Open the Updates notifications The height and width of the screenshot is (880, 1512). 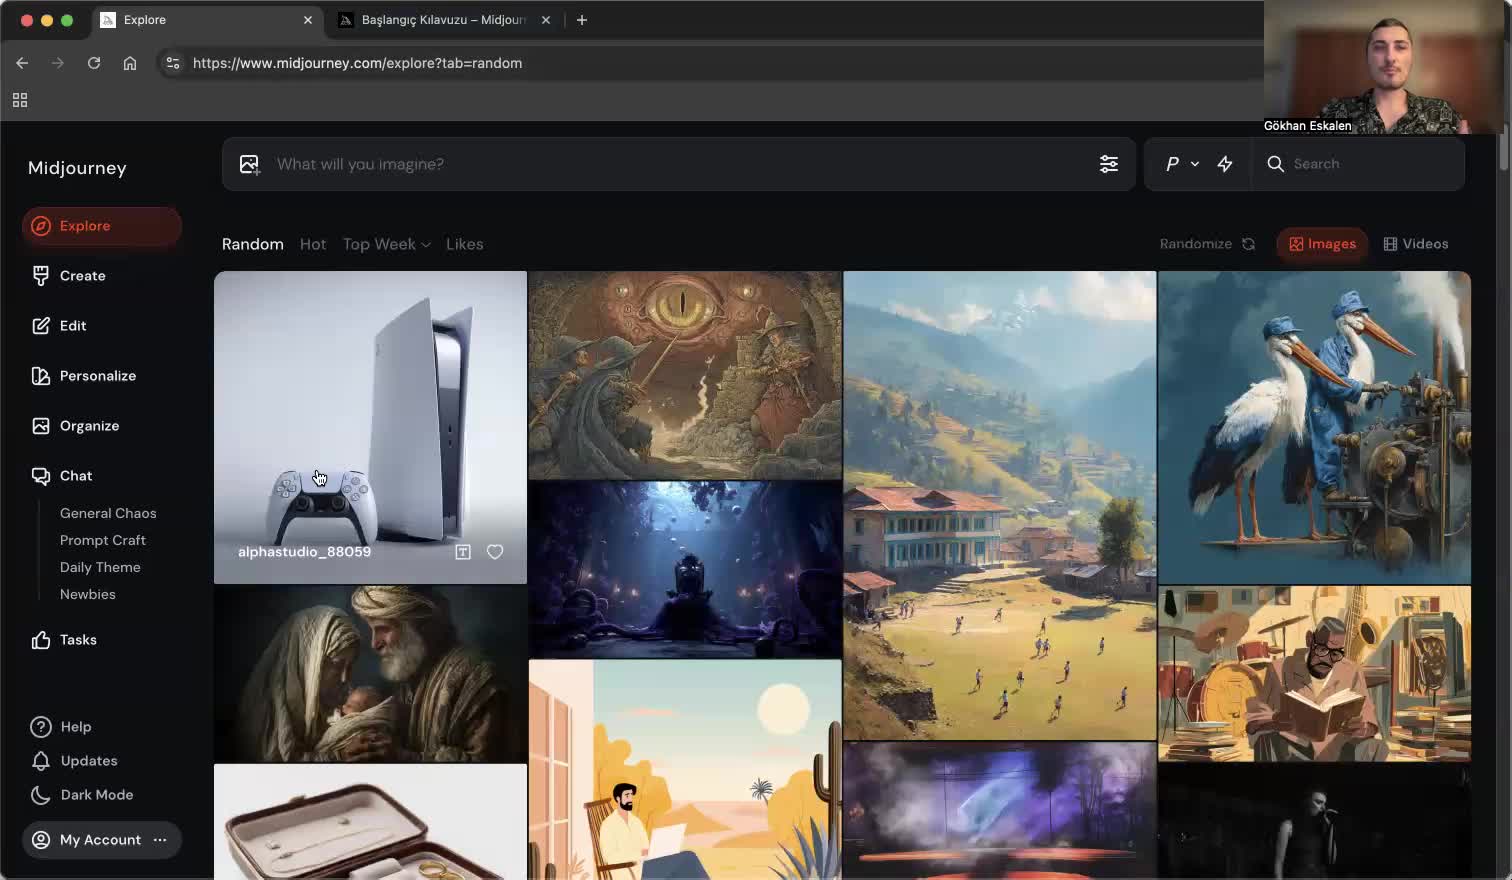pyautogui.click(x=74, y=761)
